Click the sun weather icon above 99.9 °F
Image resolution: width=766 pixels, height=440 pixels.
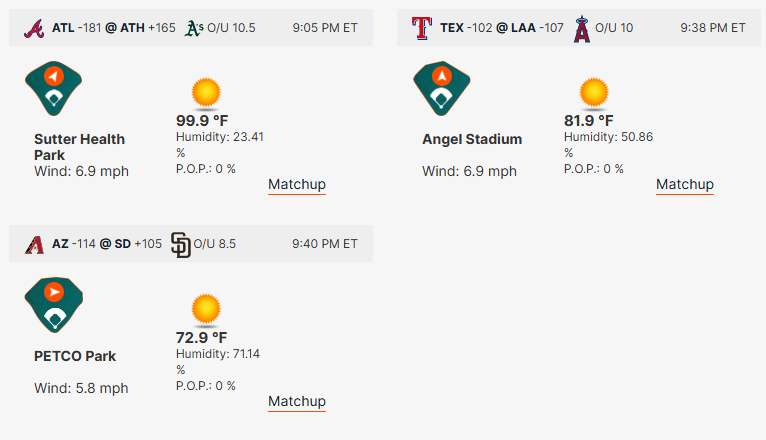(206, 93)
